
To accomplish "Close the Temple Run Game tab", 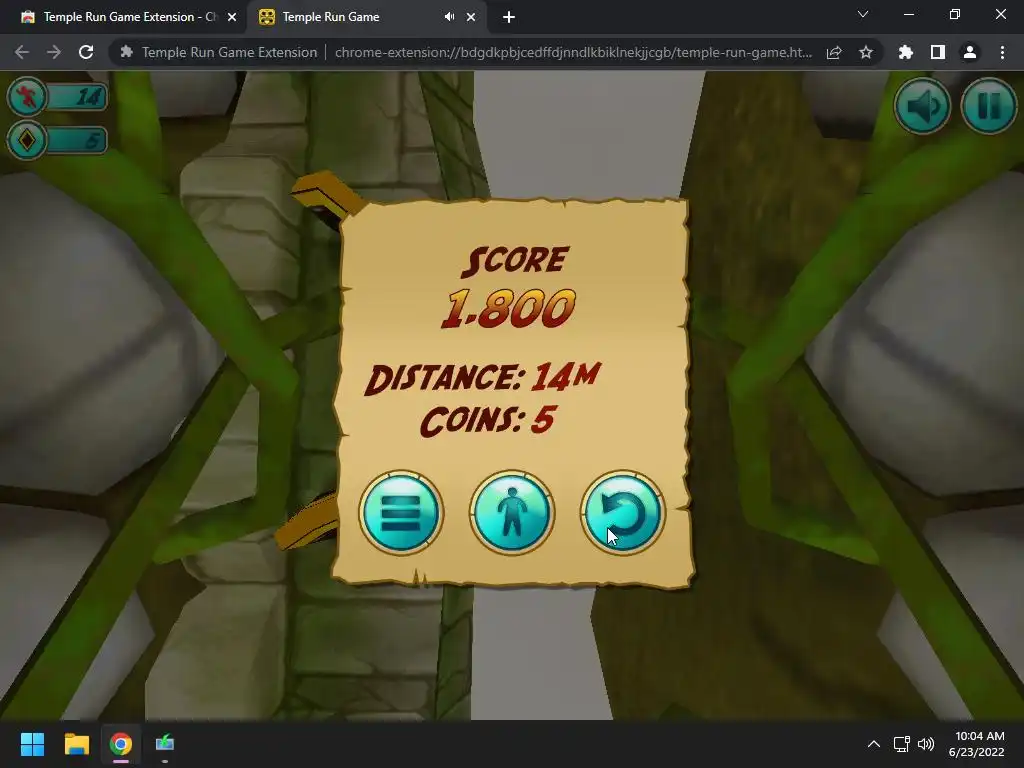I will [x=471, y=17].
